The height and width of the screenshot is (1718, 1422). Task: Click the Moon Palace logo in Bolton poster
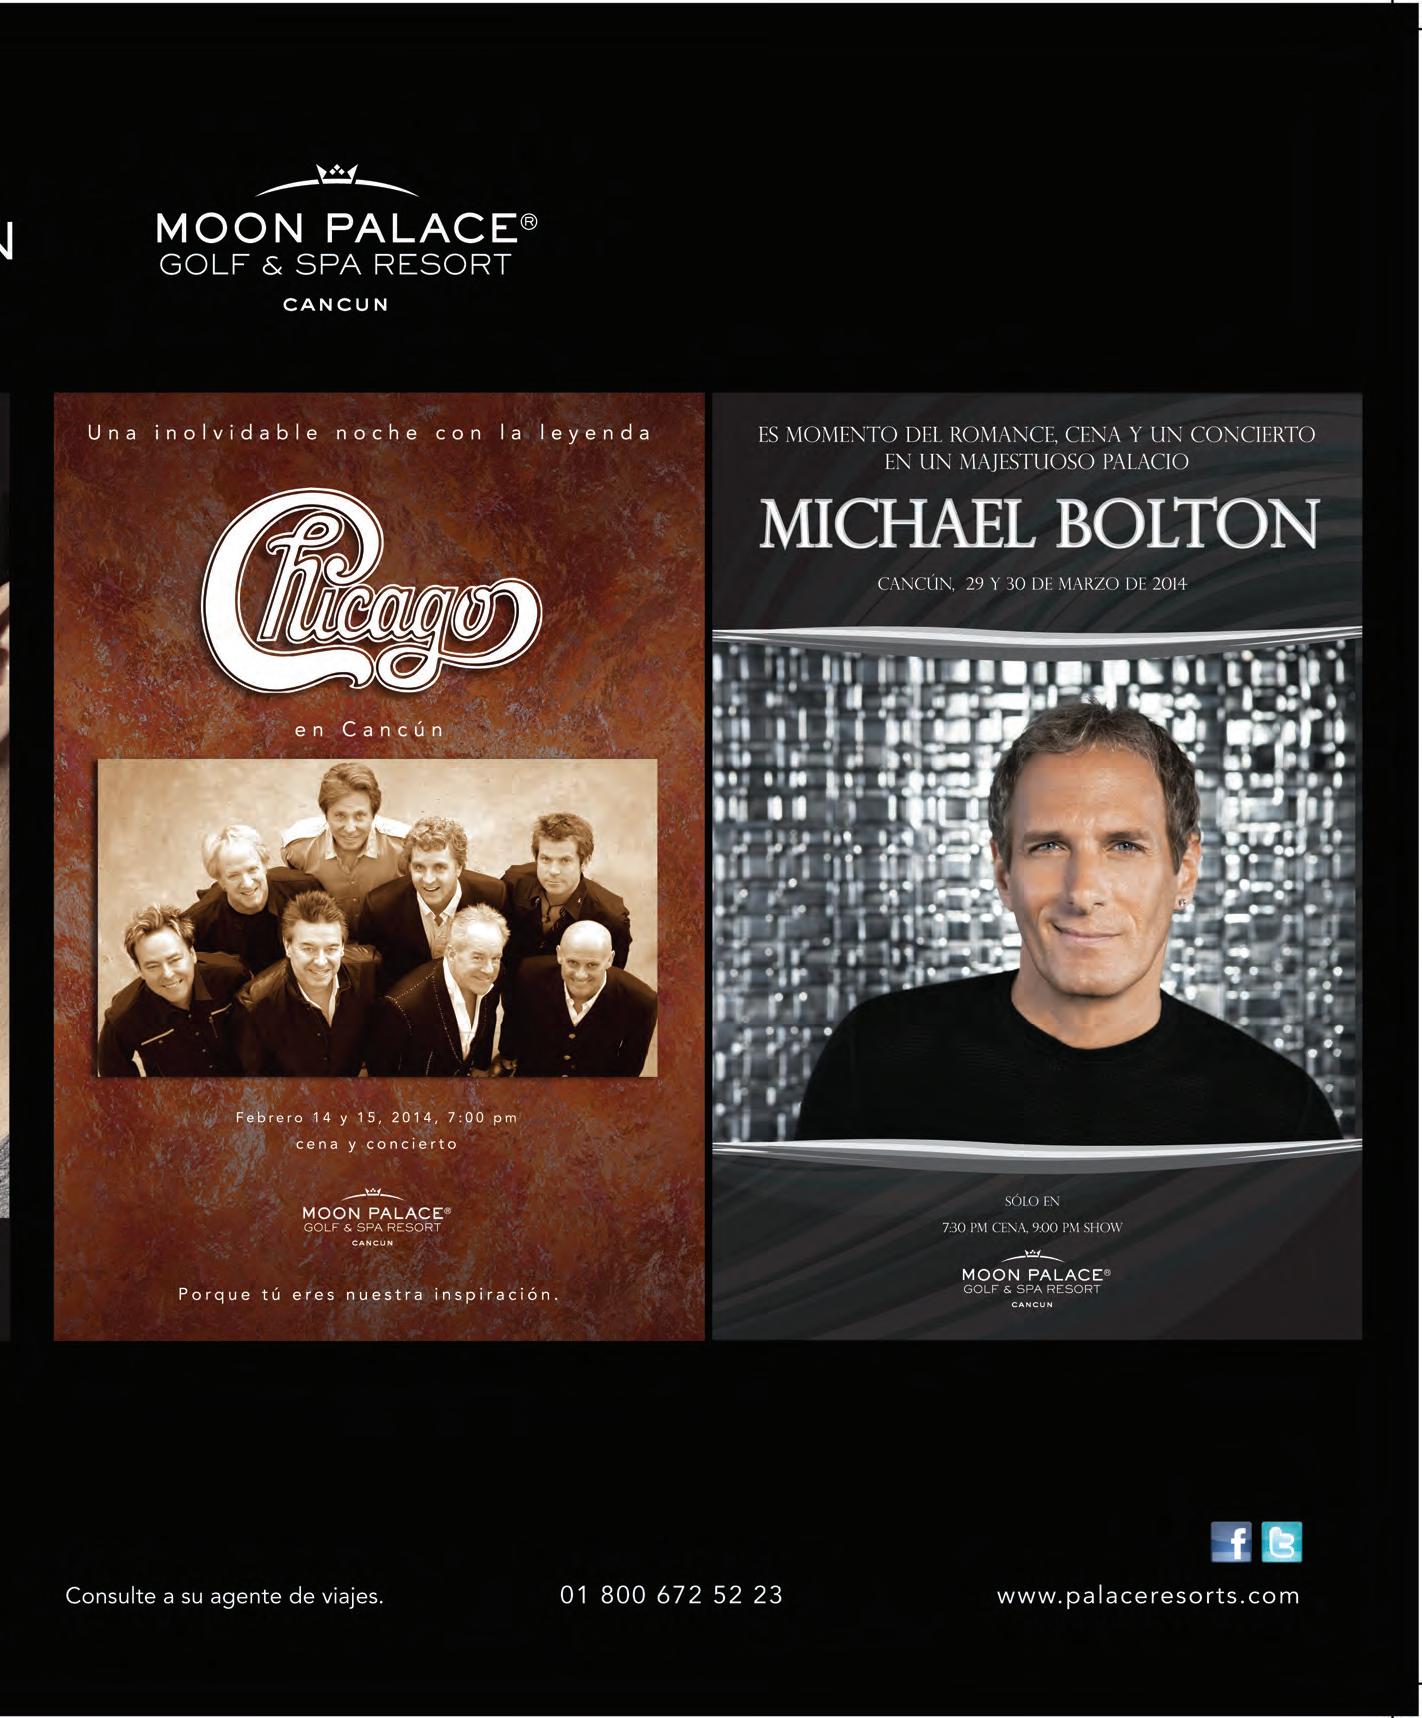click(x=1035, y=1279)
